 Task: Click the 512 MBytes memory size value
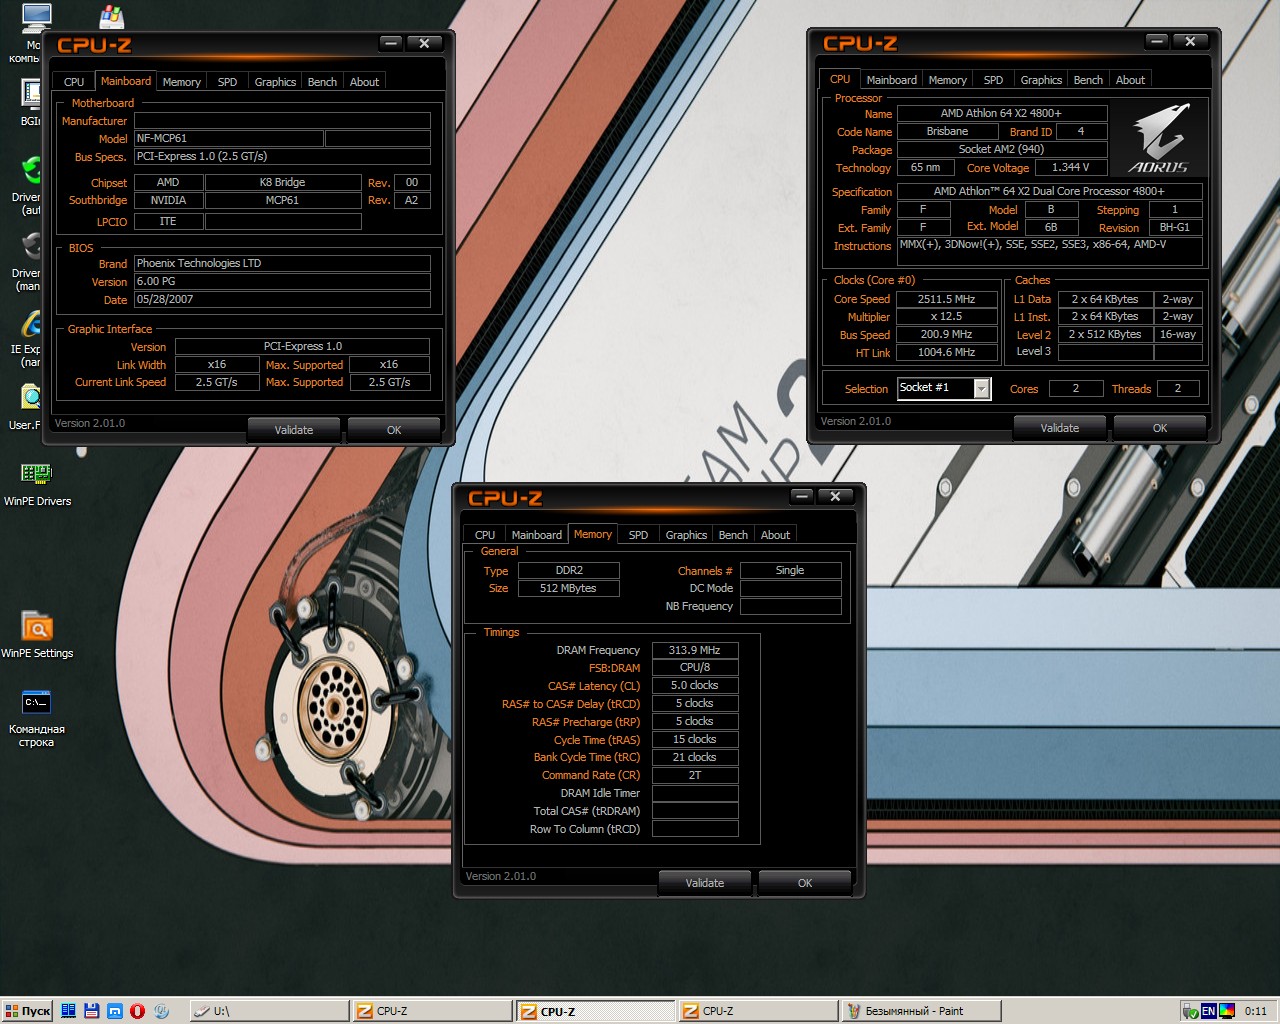tap(569, 588)
